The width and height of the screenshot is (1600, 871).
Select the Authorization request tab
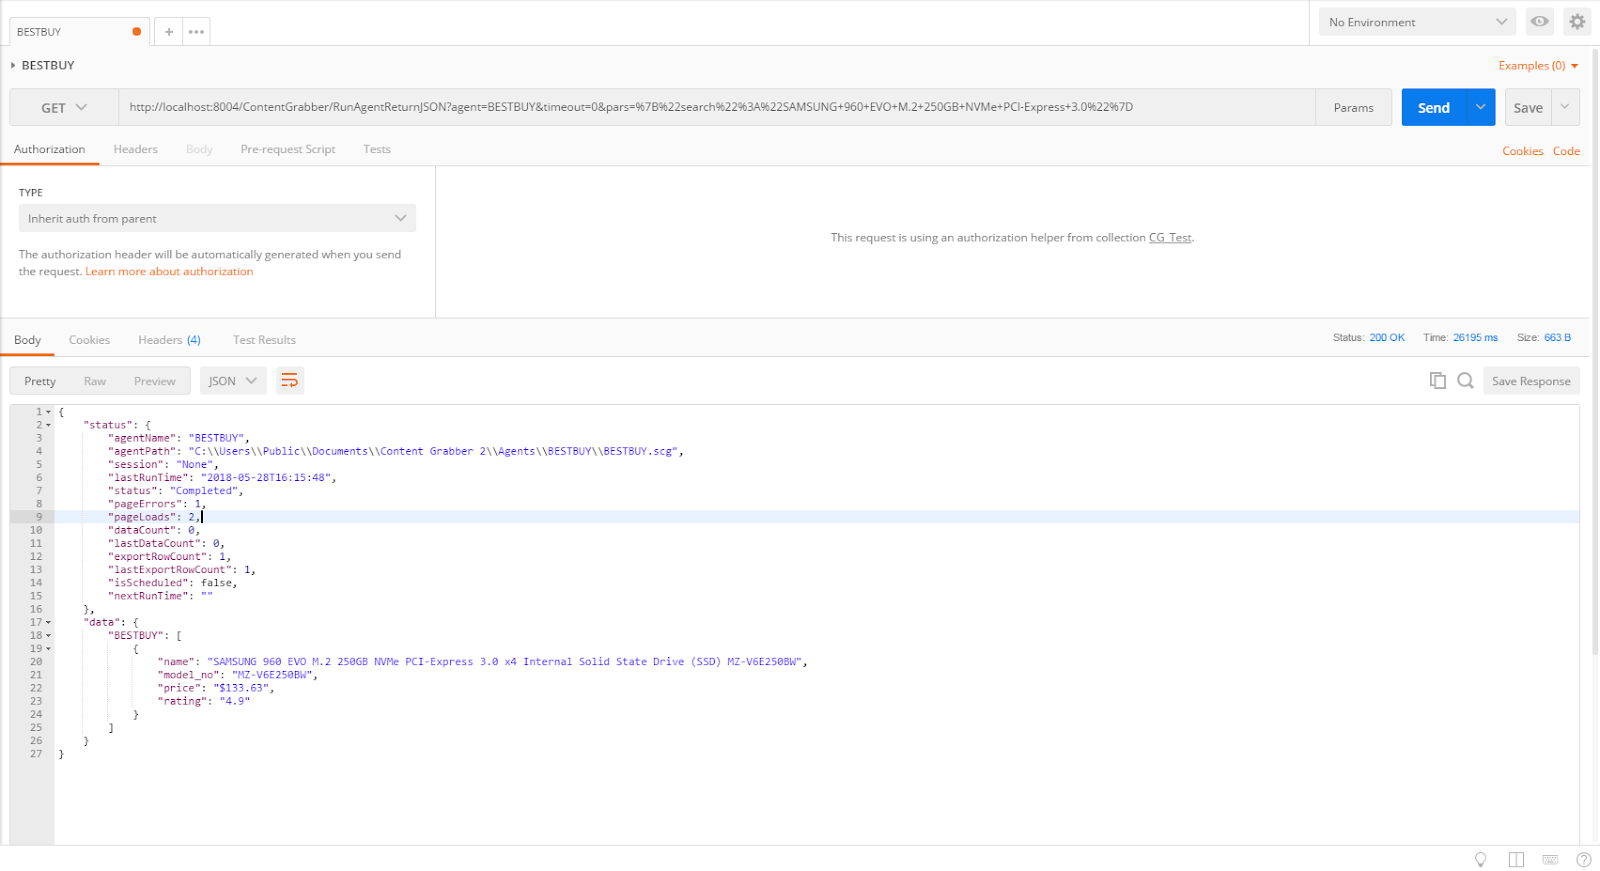49,149
